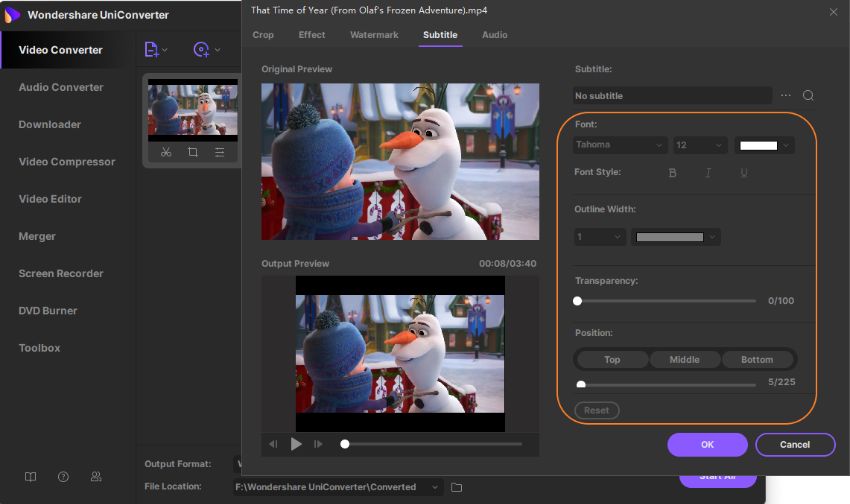Click the Cancel button
Screen dimensions: 850x504
(x=795, y=444)
